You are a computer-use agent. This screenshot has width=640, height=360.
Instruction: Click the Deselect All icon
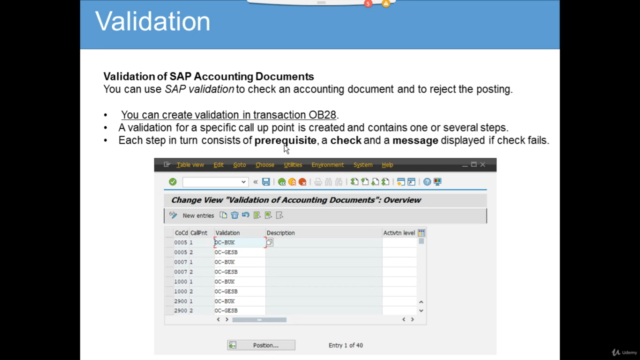(280, 215)
